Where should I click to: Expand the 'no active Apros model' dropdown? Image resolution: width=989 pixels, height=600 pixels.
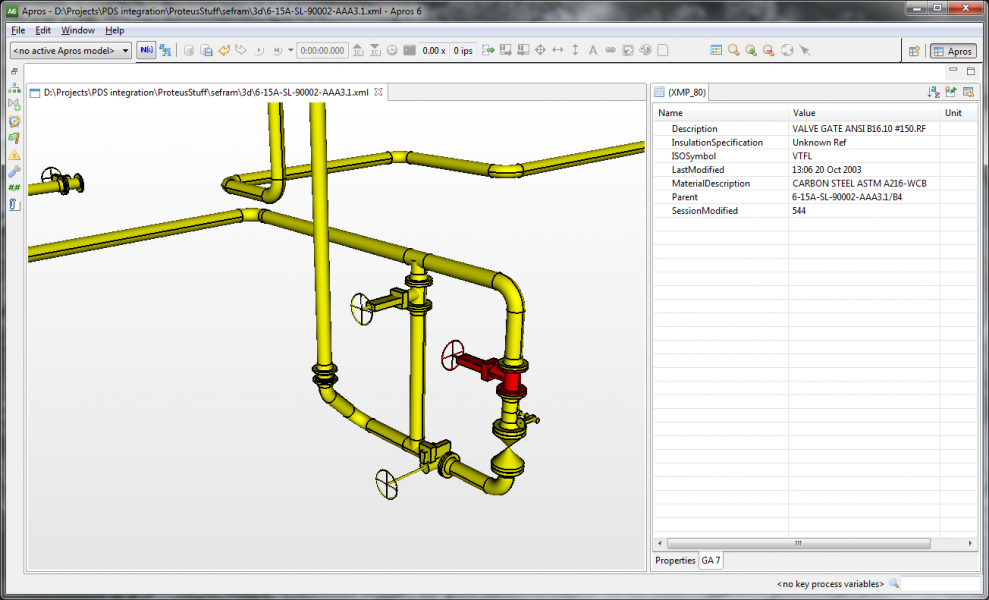pyautogui.click(x=71, y=50)
